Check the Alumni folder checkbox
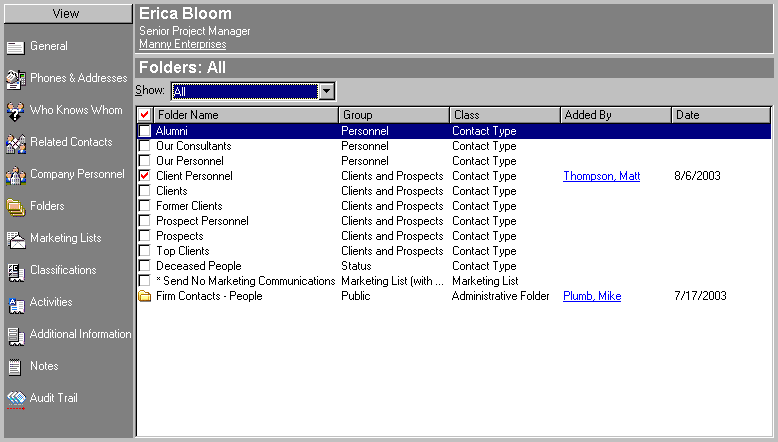Screen dimensions: 778x442 pos(145,131)
